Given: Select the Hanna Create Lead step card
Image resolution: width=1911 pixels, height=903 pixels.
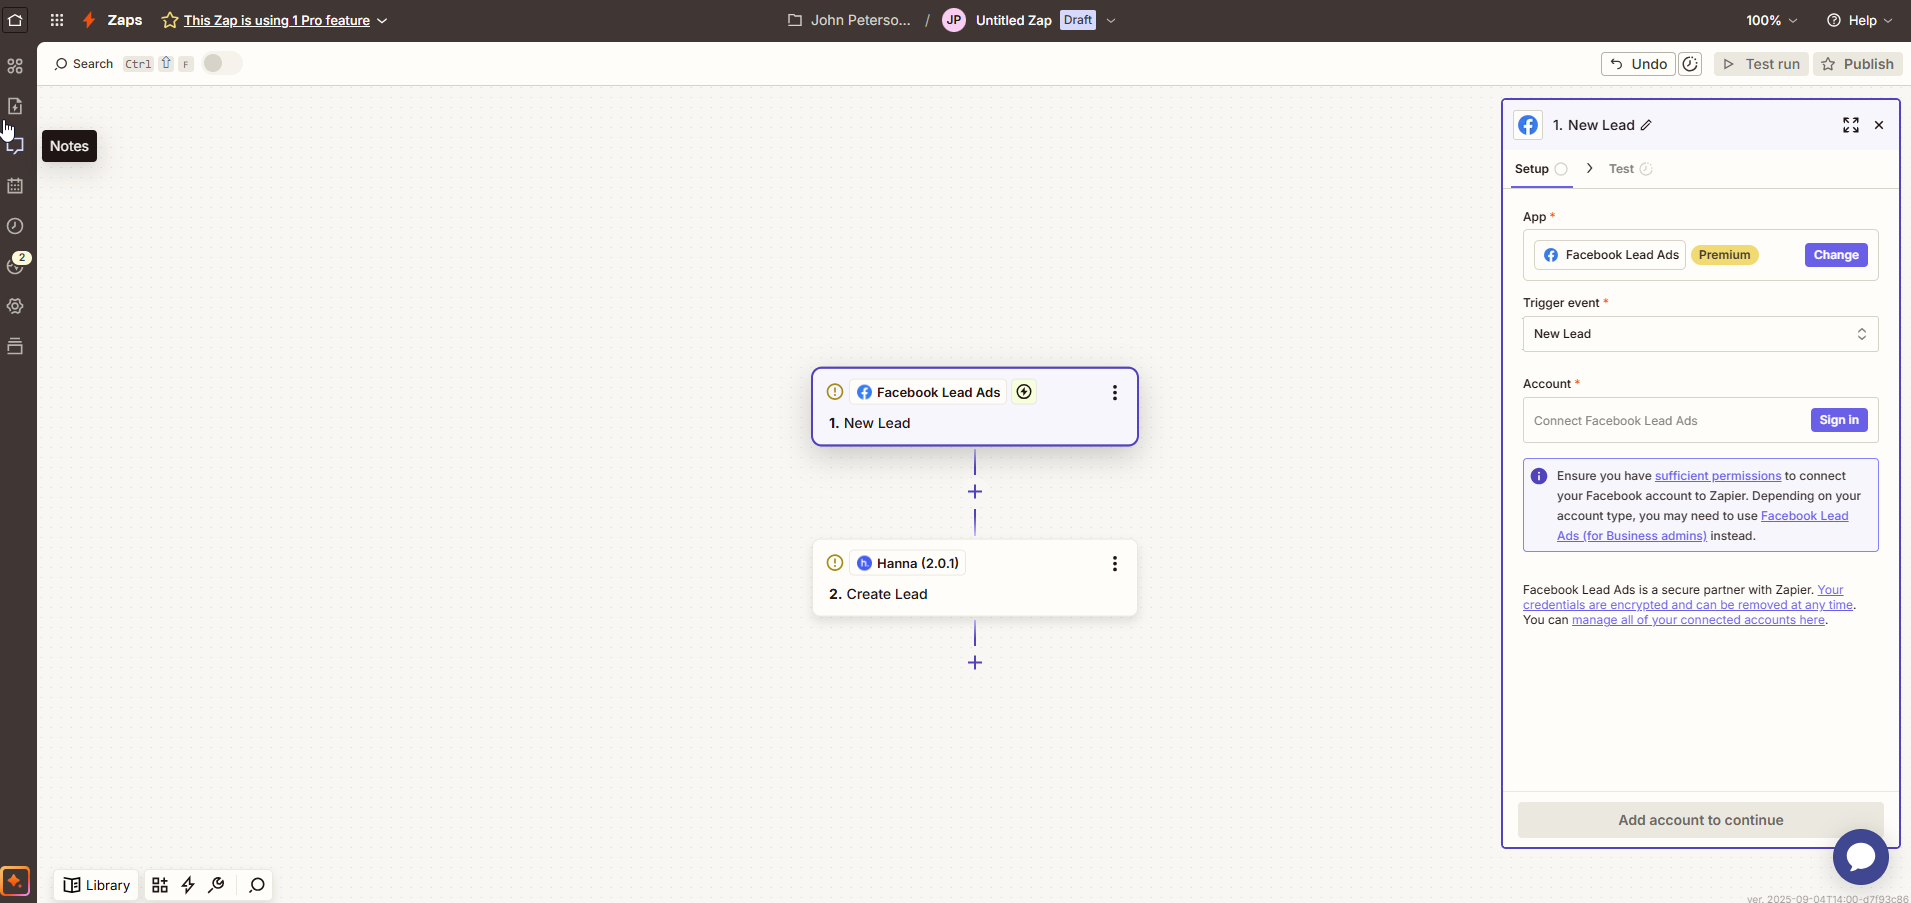Looking at the screenshot, I should tap(975, 578).
